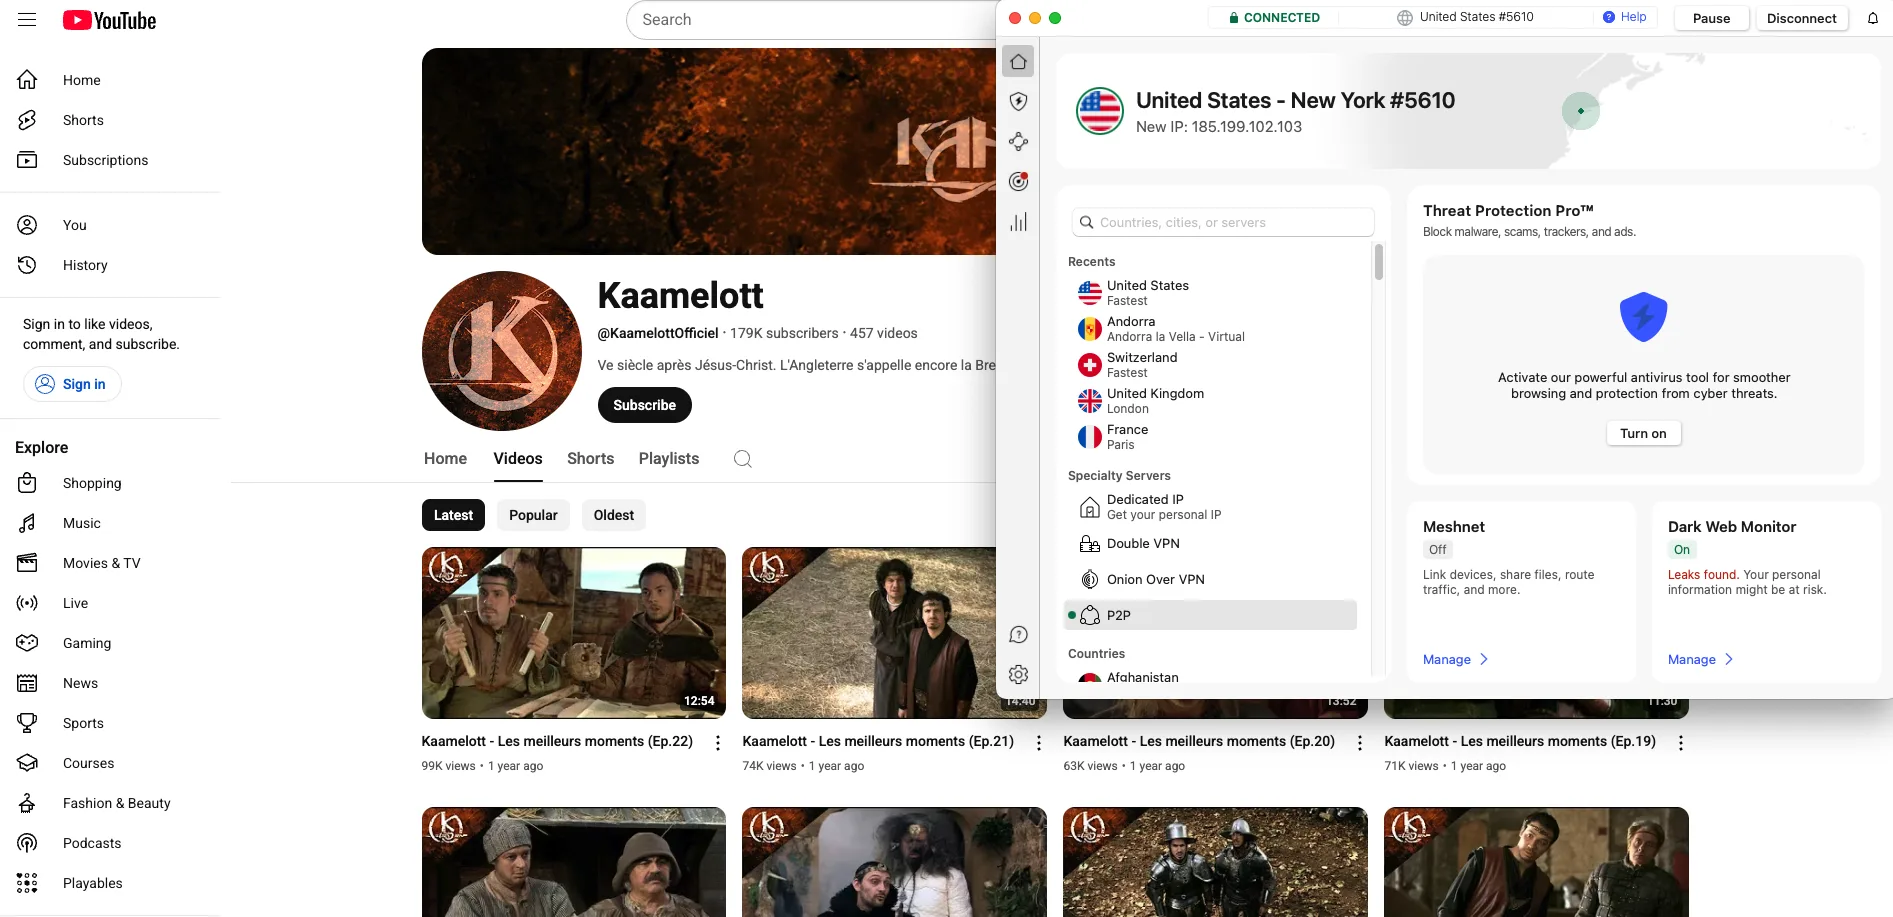Click the Onion Over VPN icon
Screen dimensions: 1893x917
(1089, 580)
